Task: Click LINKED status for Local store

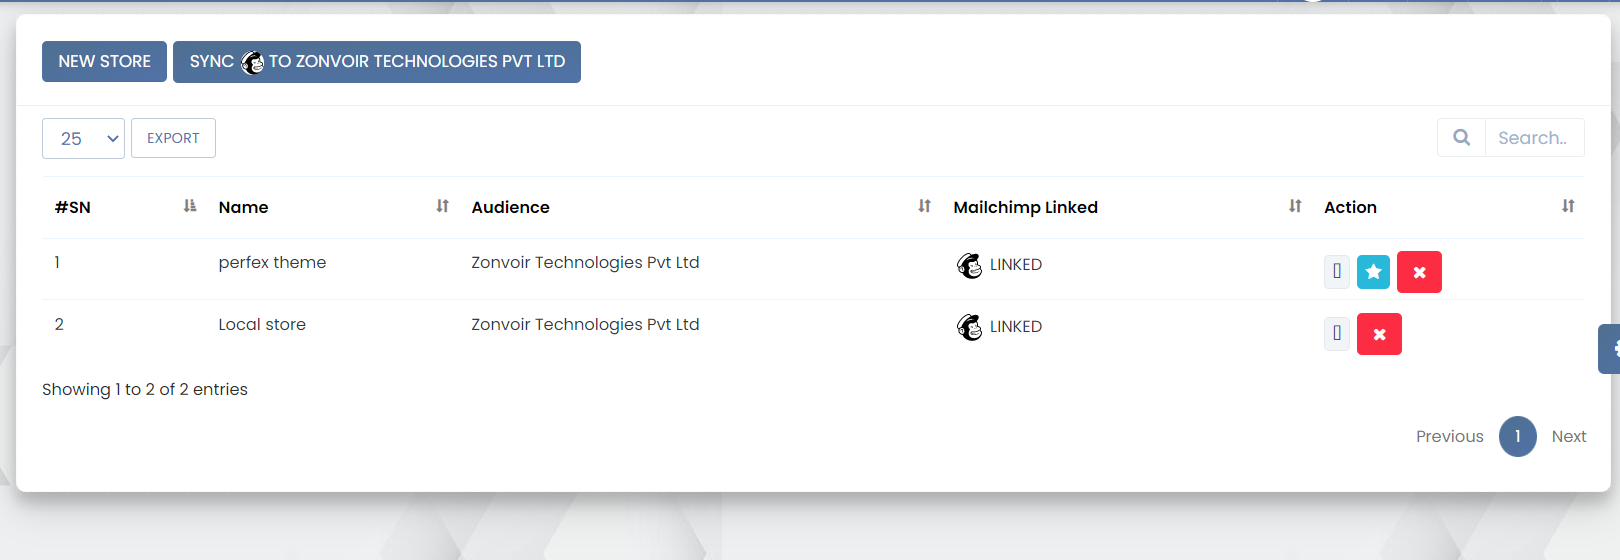Action: (x=1016, y=327)
